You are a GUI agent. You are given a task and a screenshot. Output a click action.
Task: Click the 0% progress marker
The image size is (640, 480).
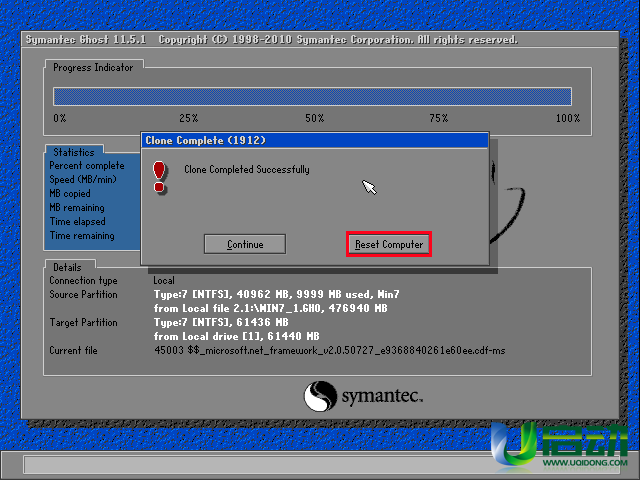tap(60, 118)
